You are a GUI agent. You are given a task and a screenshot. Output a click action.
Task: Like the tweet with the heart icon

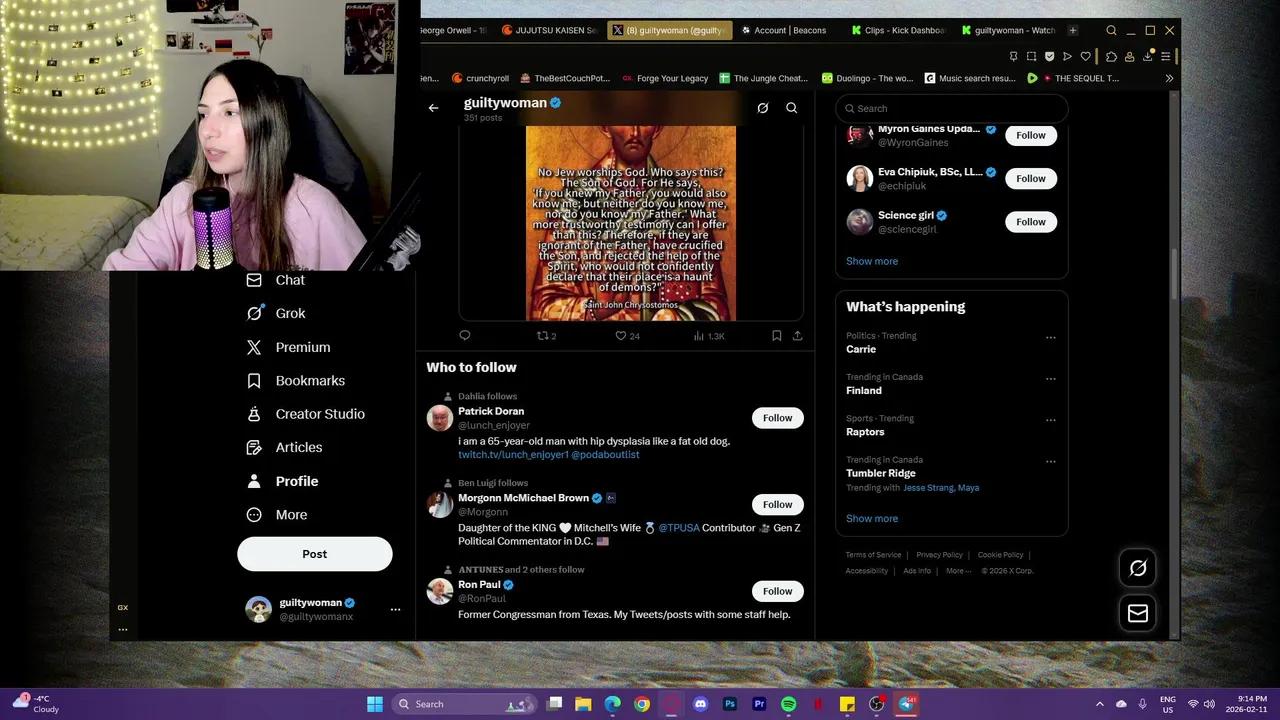click(621, 335)
